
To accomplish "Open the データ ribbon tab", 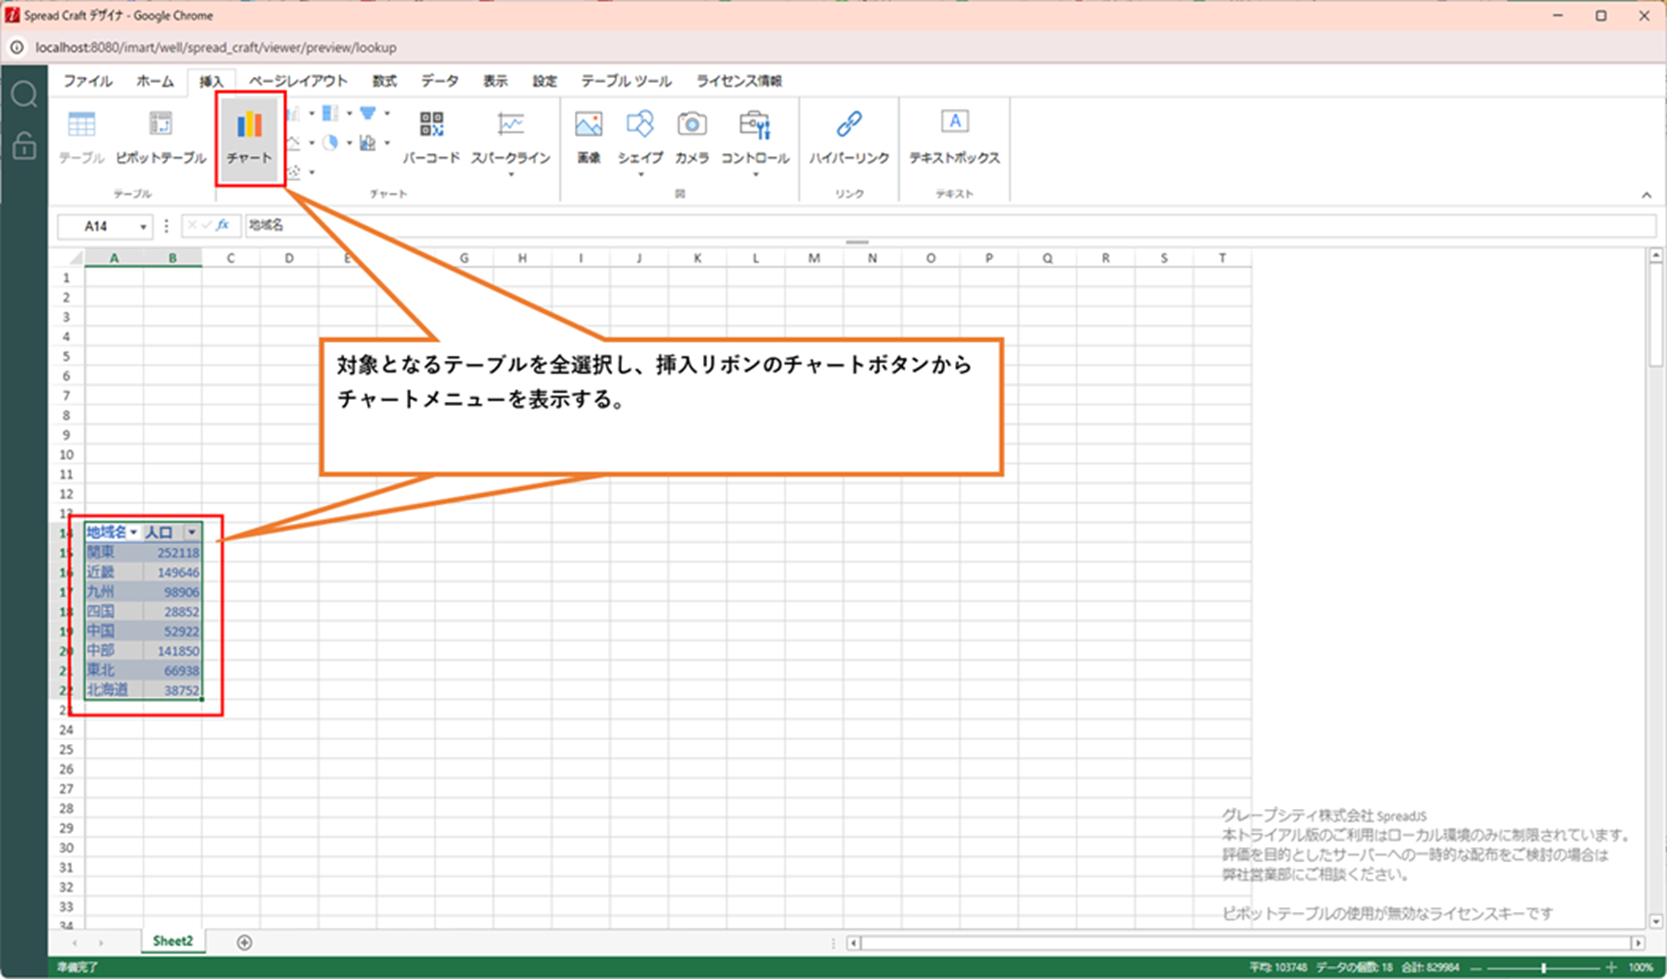I will point(439,81).
